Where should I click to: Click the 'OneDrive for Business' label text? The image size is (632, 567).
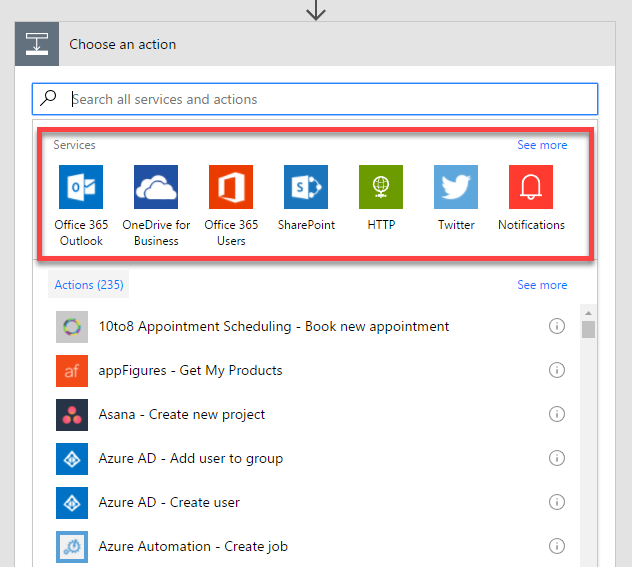156,233
